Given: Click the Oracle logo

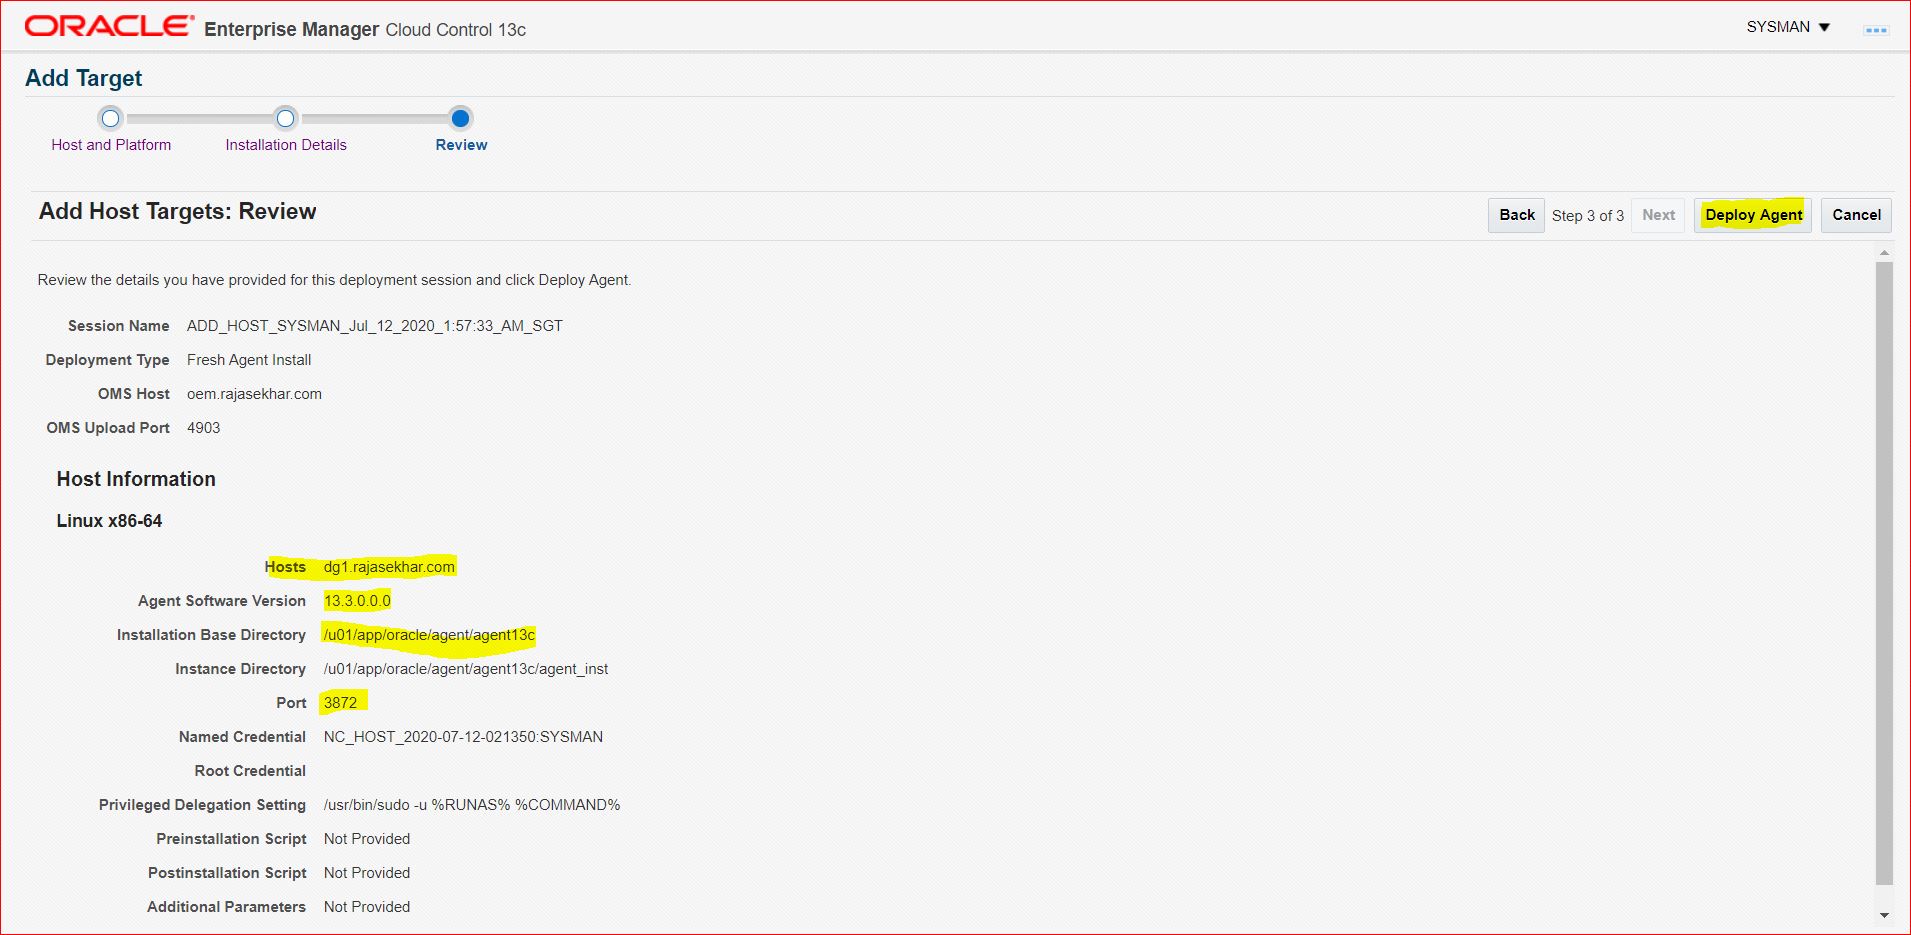Looking at the screenshot, I should (109, 27).
